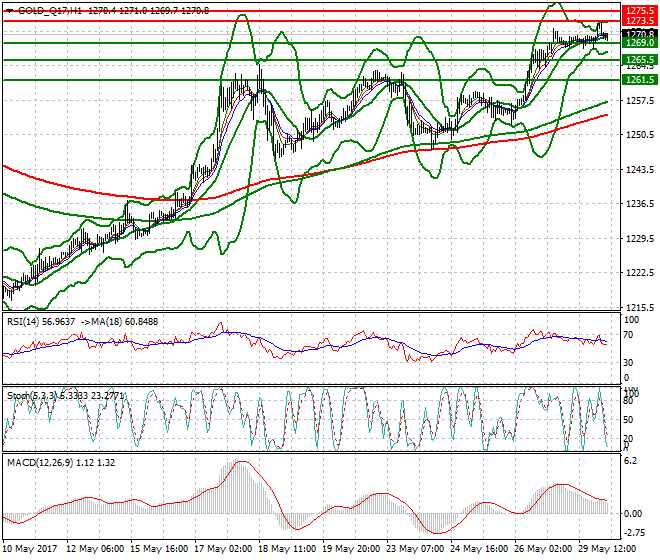The width and height of the screenshot is (660, 560).
Task: Click the RSI scale level 30
Action: pos(628,363)
